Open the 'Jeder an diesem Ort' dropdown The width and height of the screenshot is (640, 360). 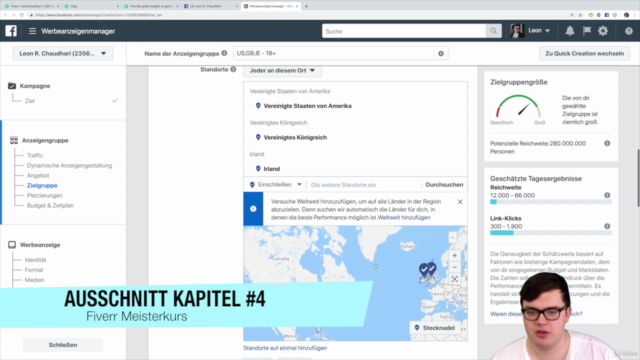[282, 71]
